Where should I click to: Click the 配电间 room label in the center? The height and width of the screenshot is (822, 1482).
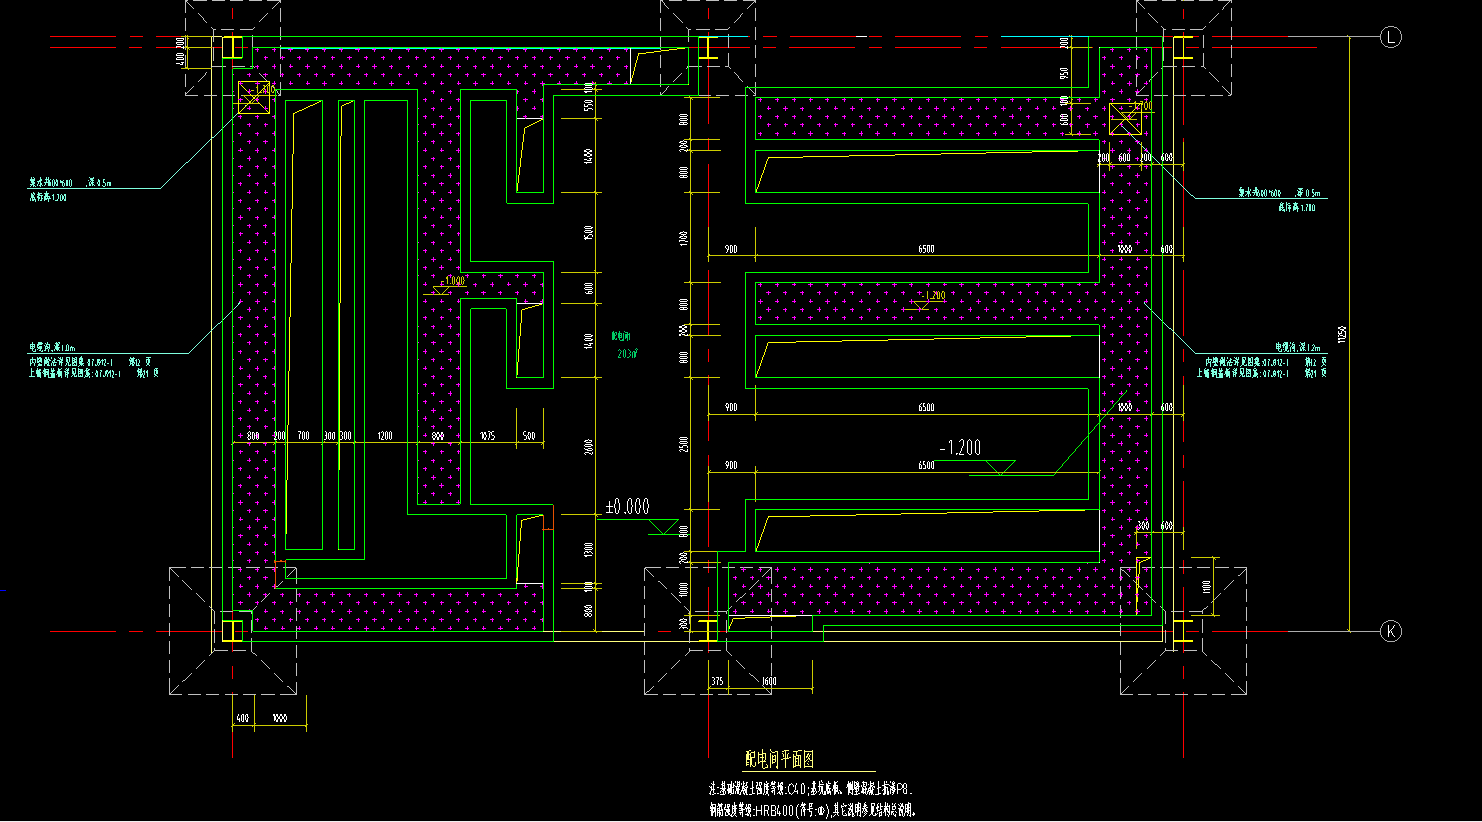[x=622, y=338]
